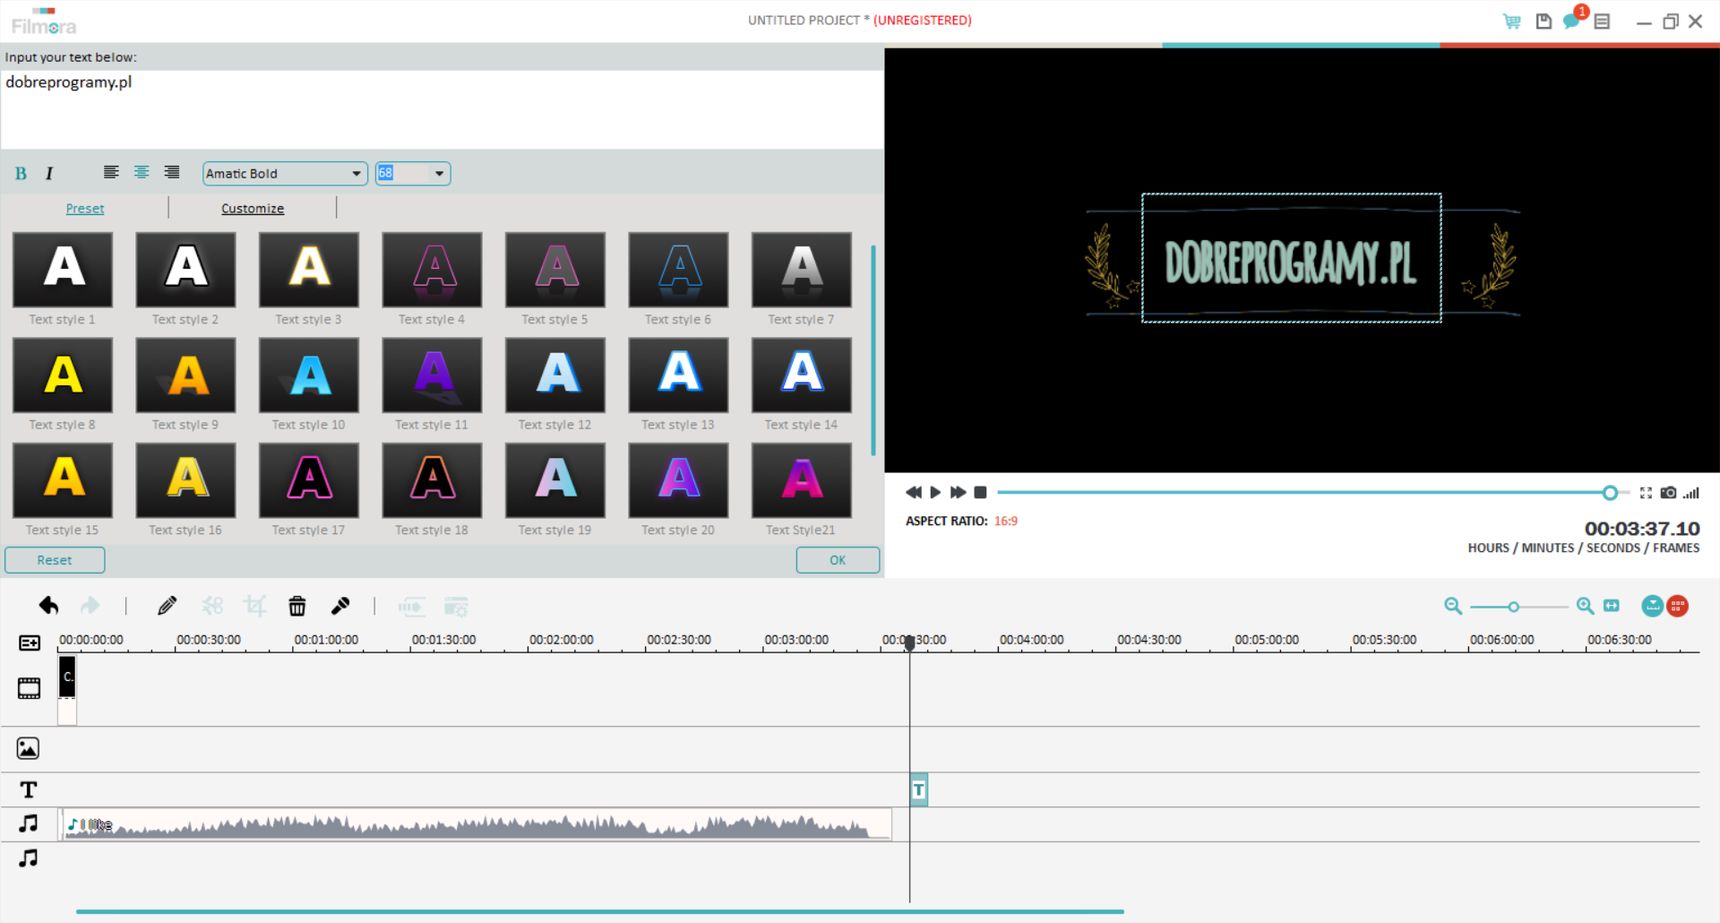Center align the text
The image size is (1720, 923).
142,173
